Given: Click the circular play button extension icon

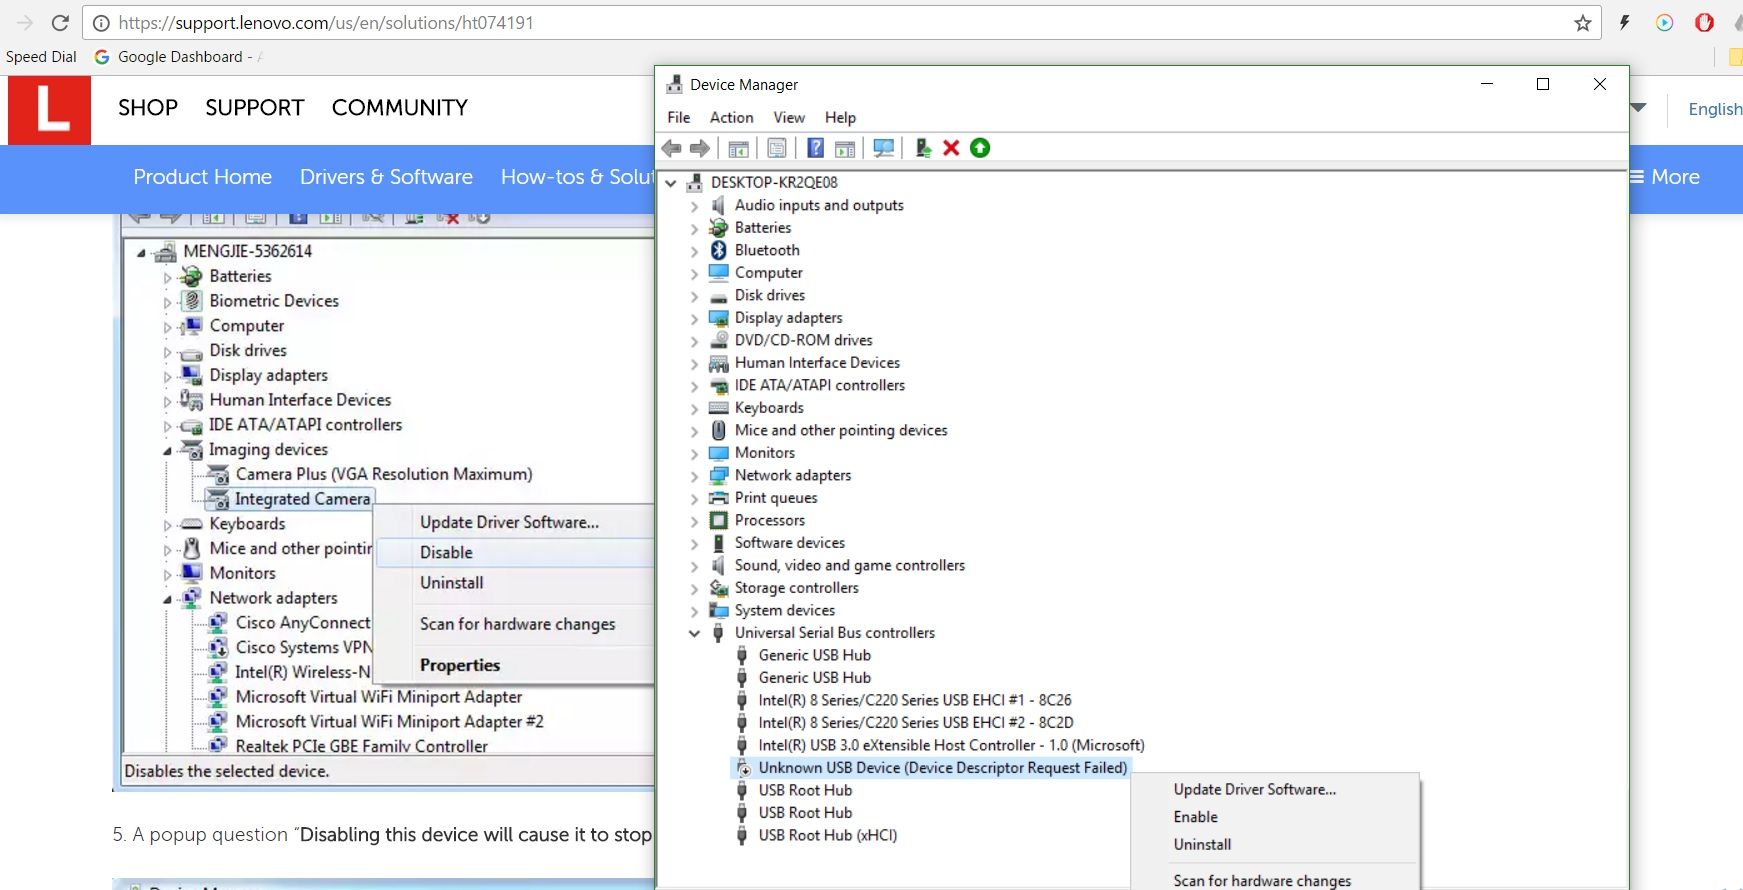Looking at the screenshot, I should click(1665, 23).
